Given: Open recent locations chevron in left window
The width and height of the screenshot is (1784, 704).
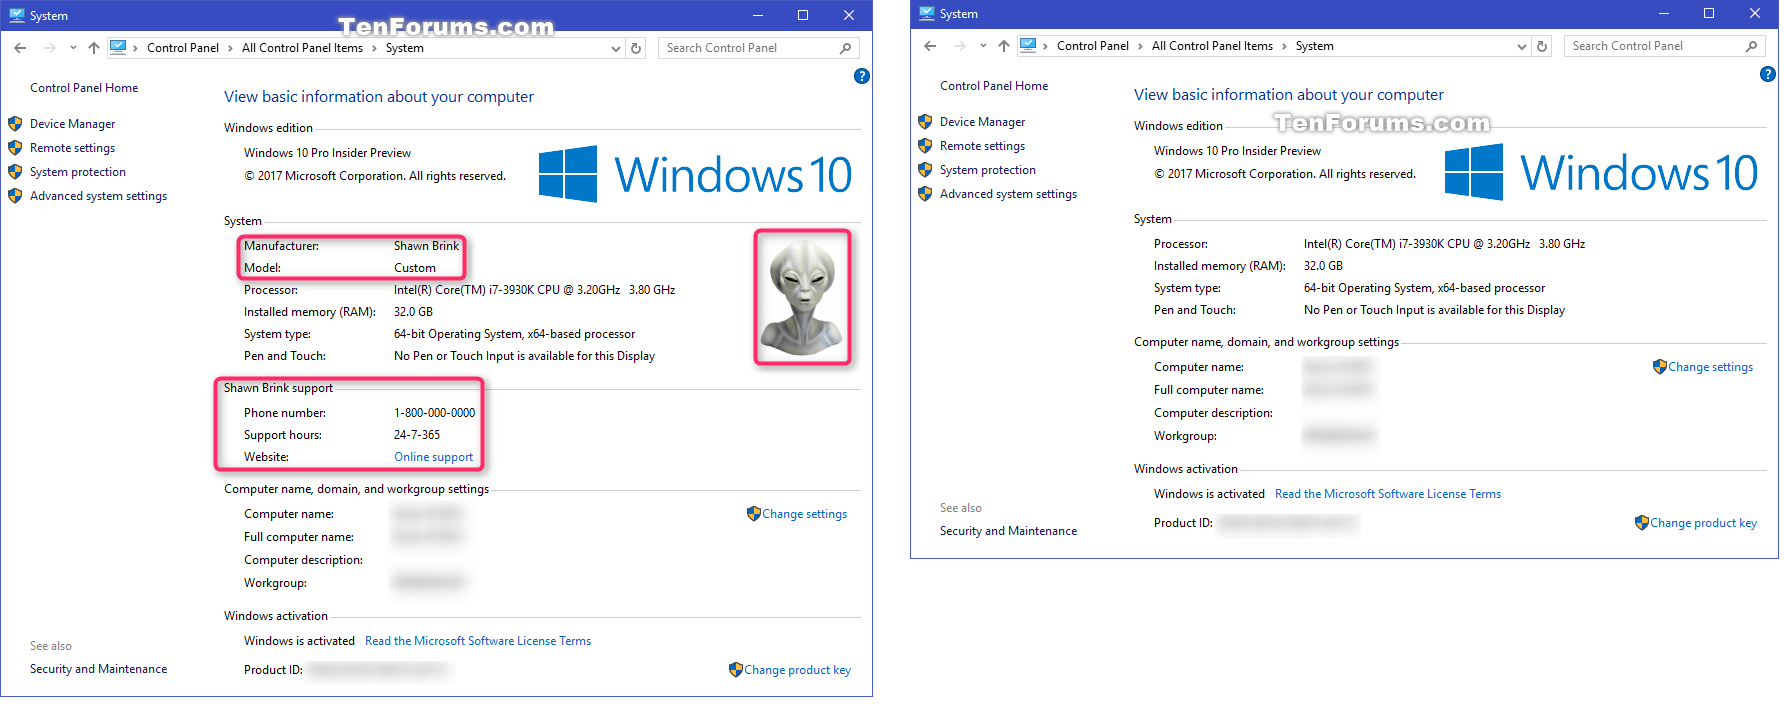Looking at the screenshot, I should pos(73,48).
